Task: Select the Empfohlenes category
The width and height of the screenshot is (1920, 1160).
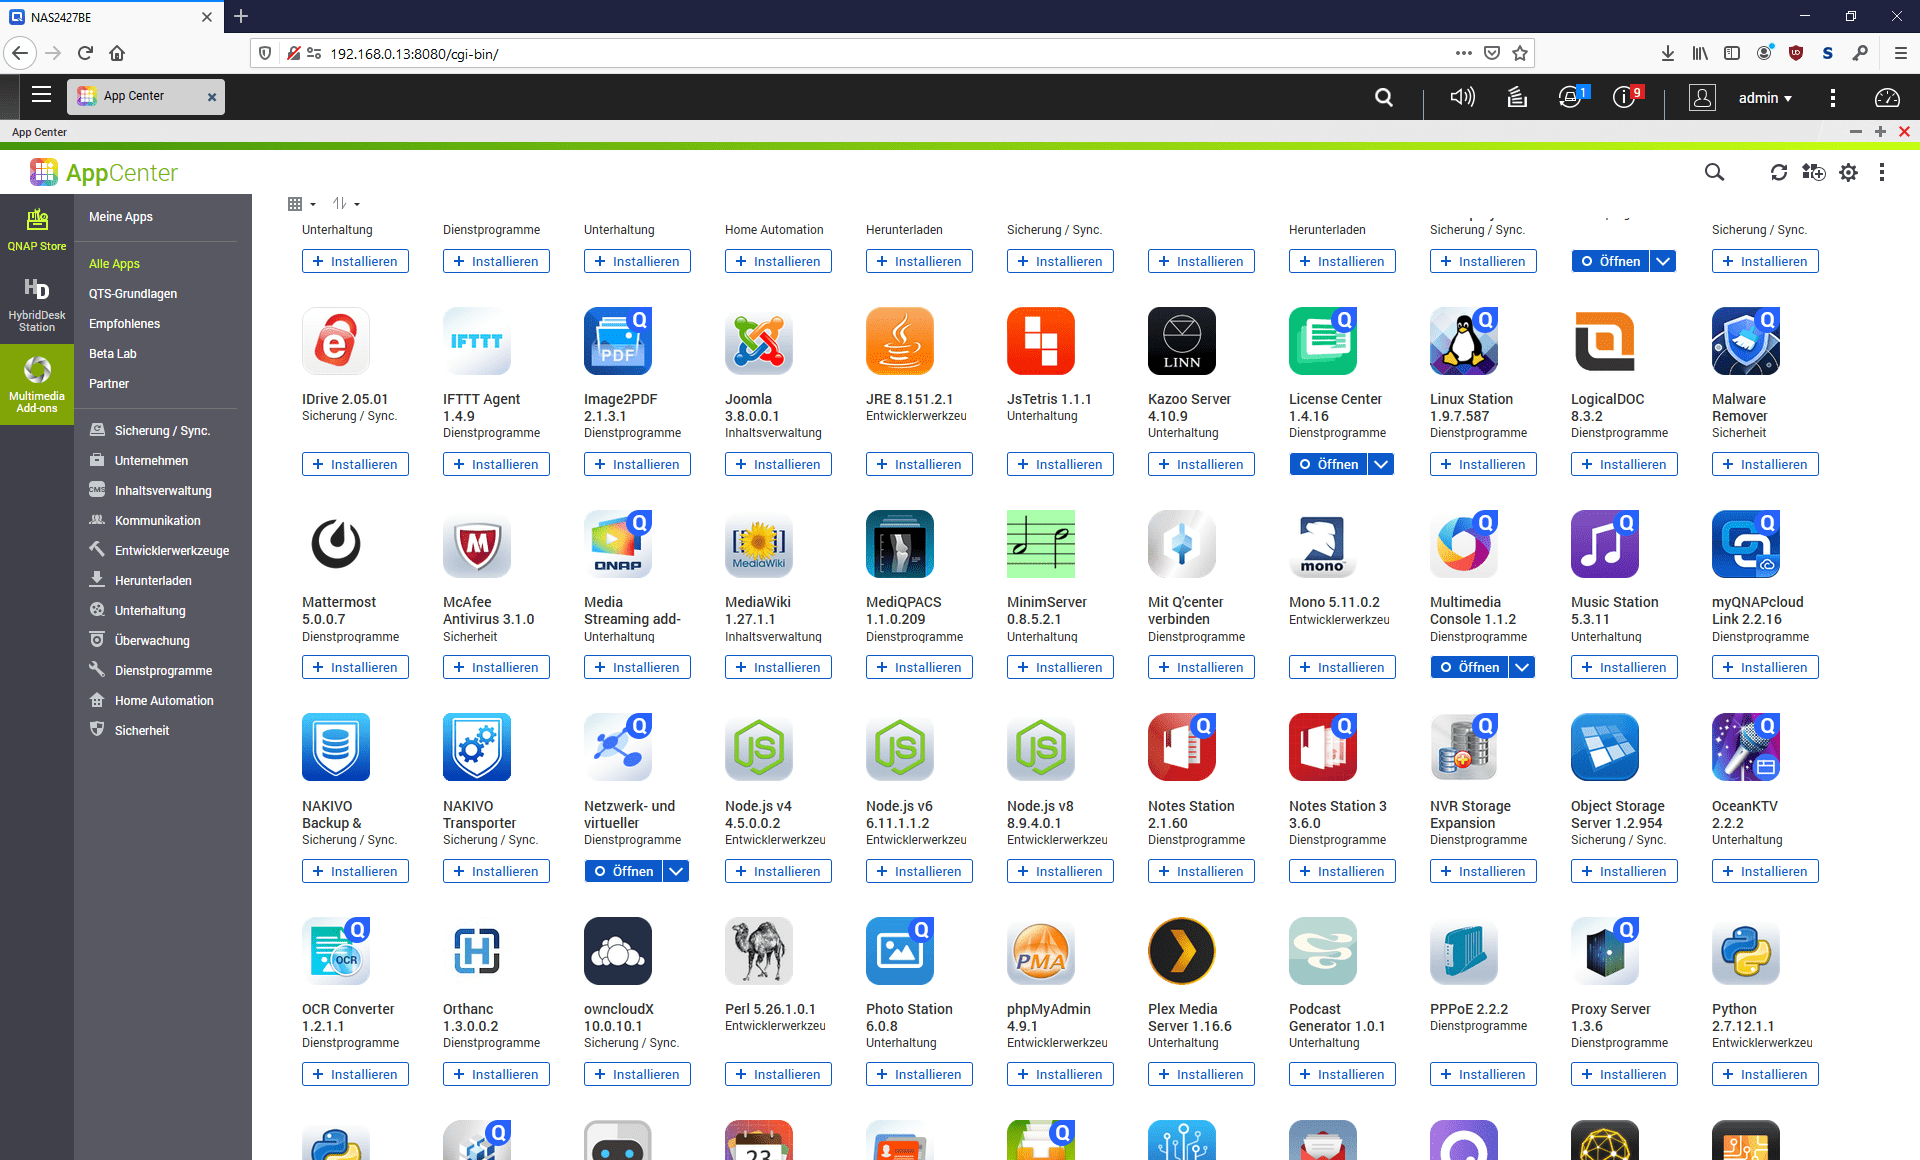Action: coord(124,323)
